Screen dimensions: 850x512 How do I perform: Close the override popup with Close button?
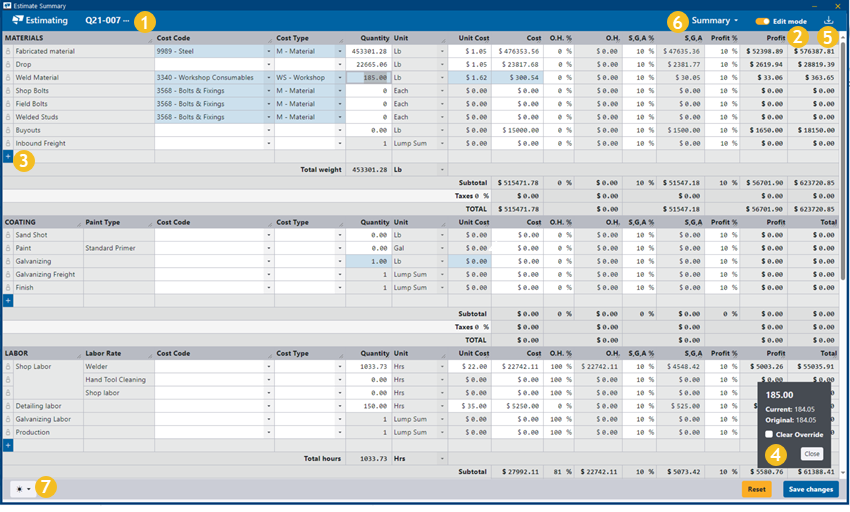coord(811,454)
